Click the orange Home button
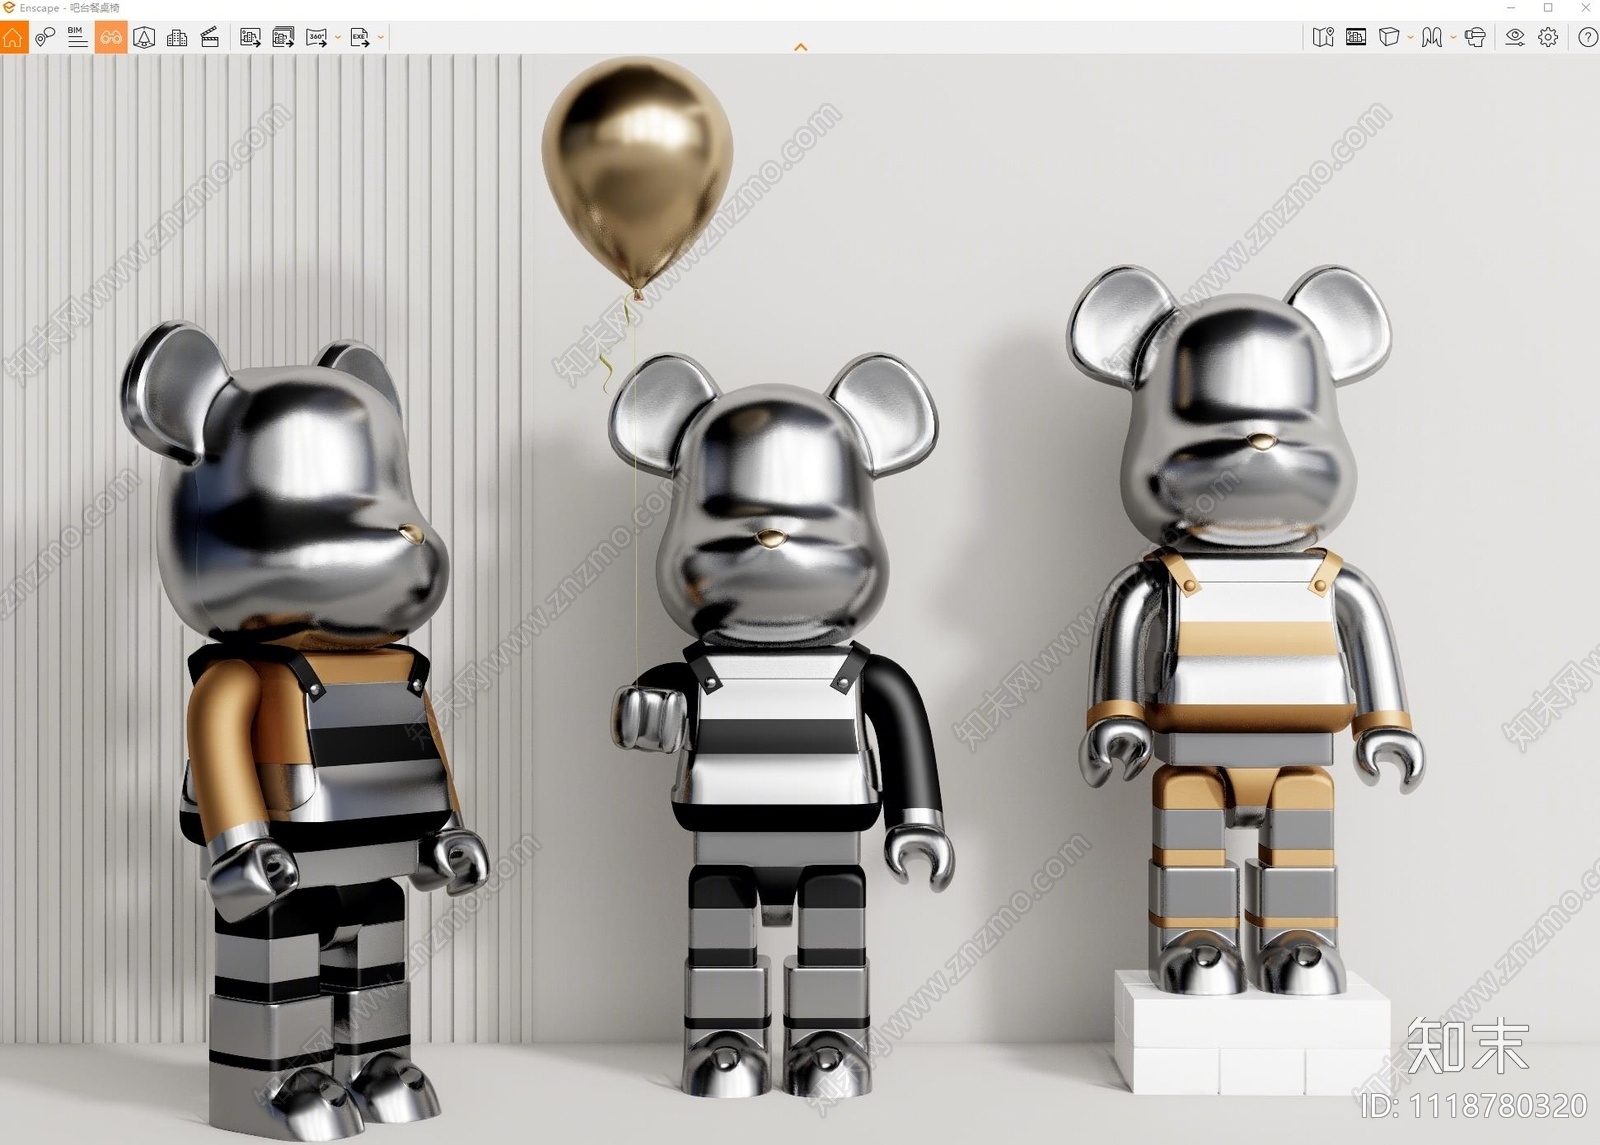This screenshot has width=1600, height=1145. point(13,38)
